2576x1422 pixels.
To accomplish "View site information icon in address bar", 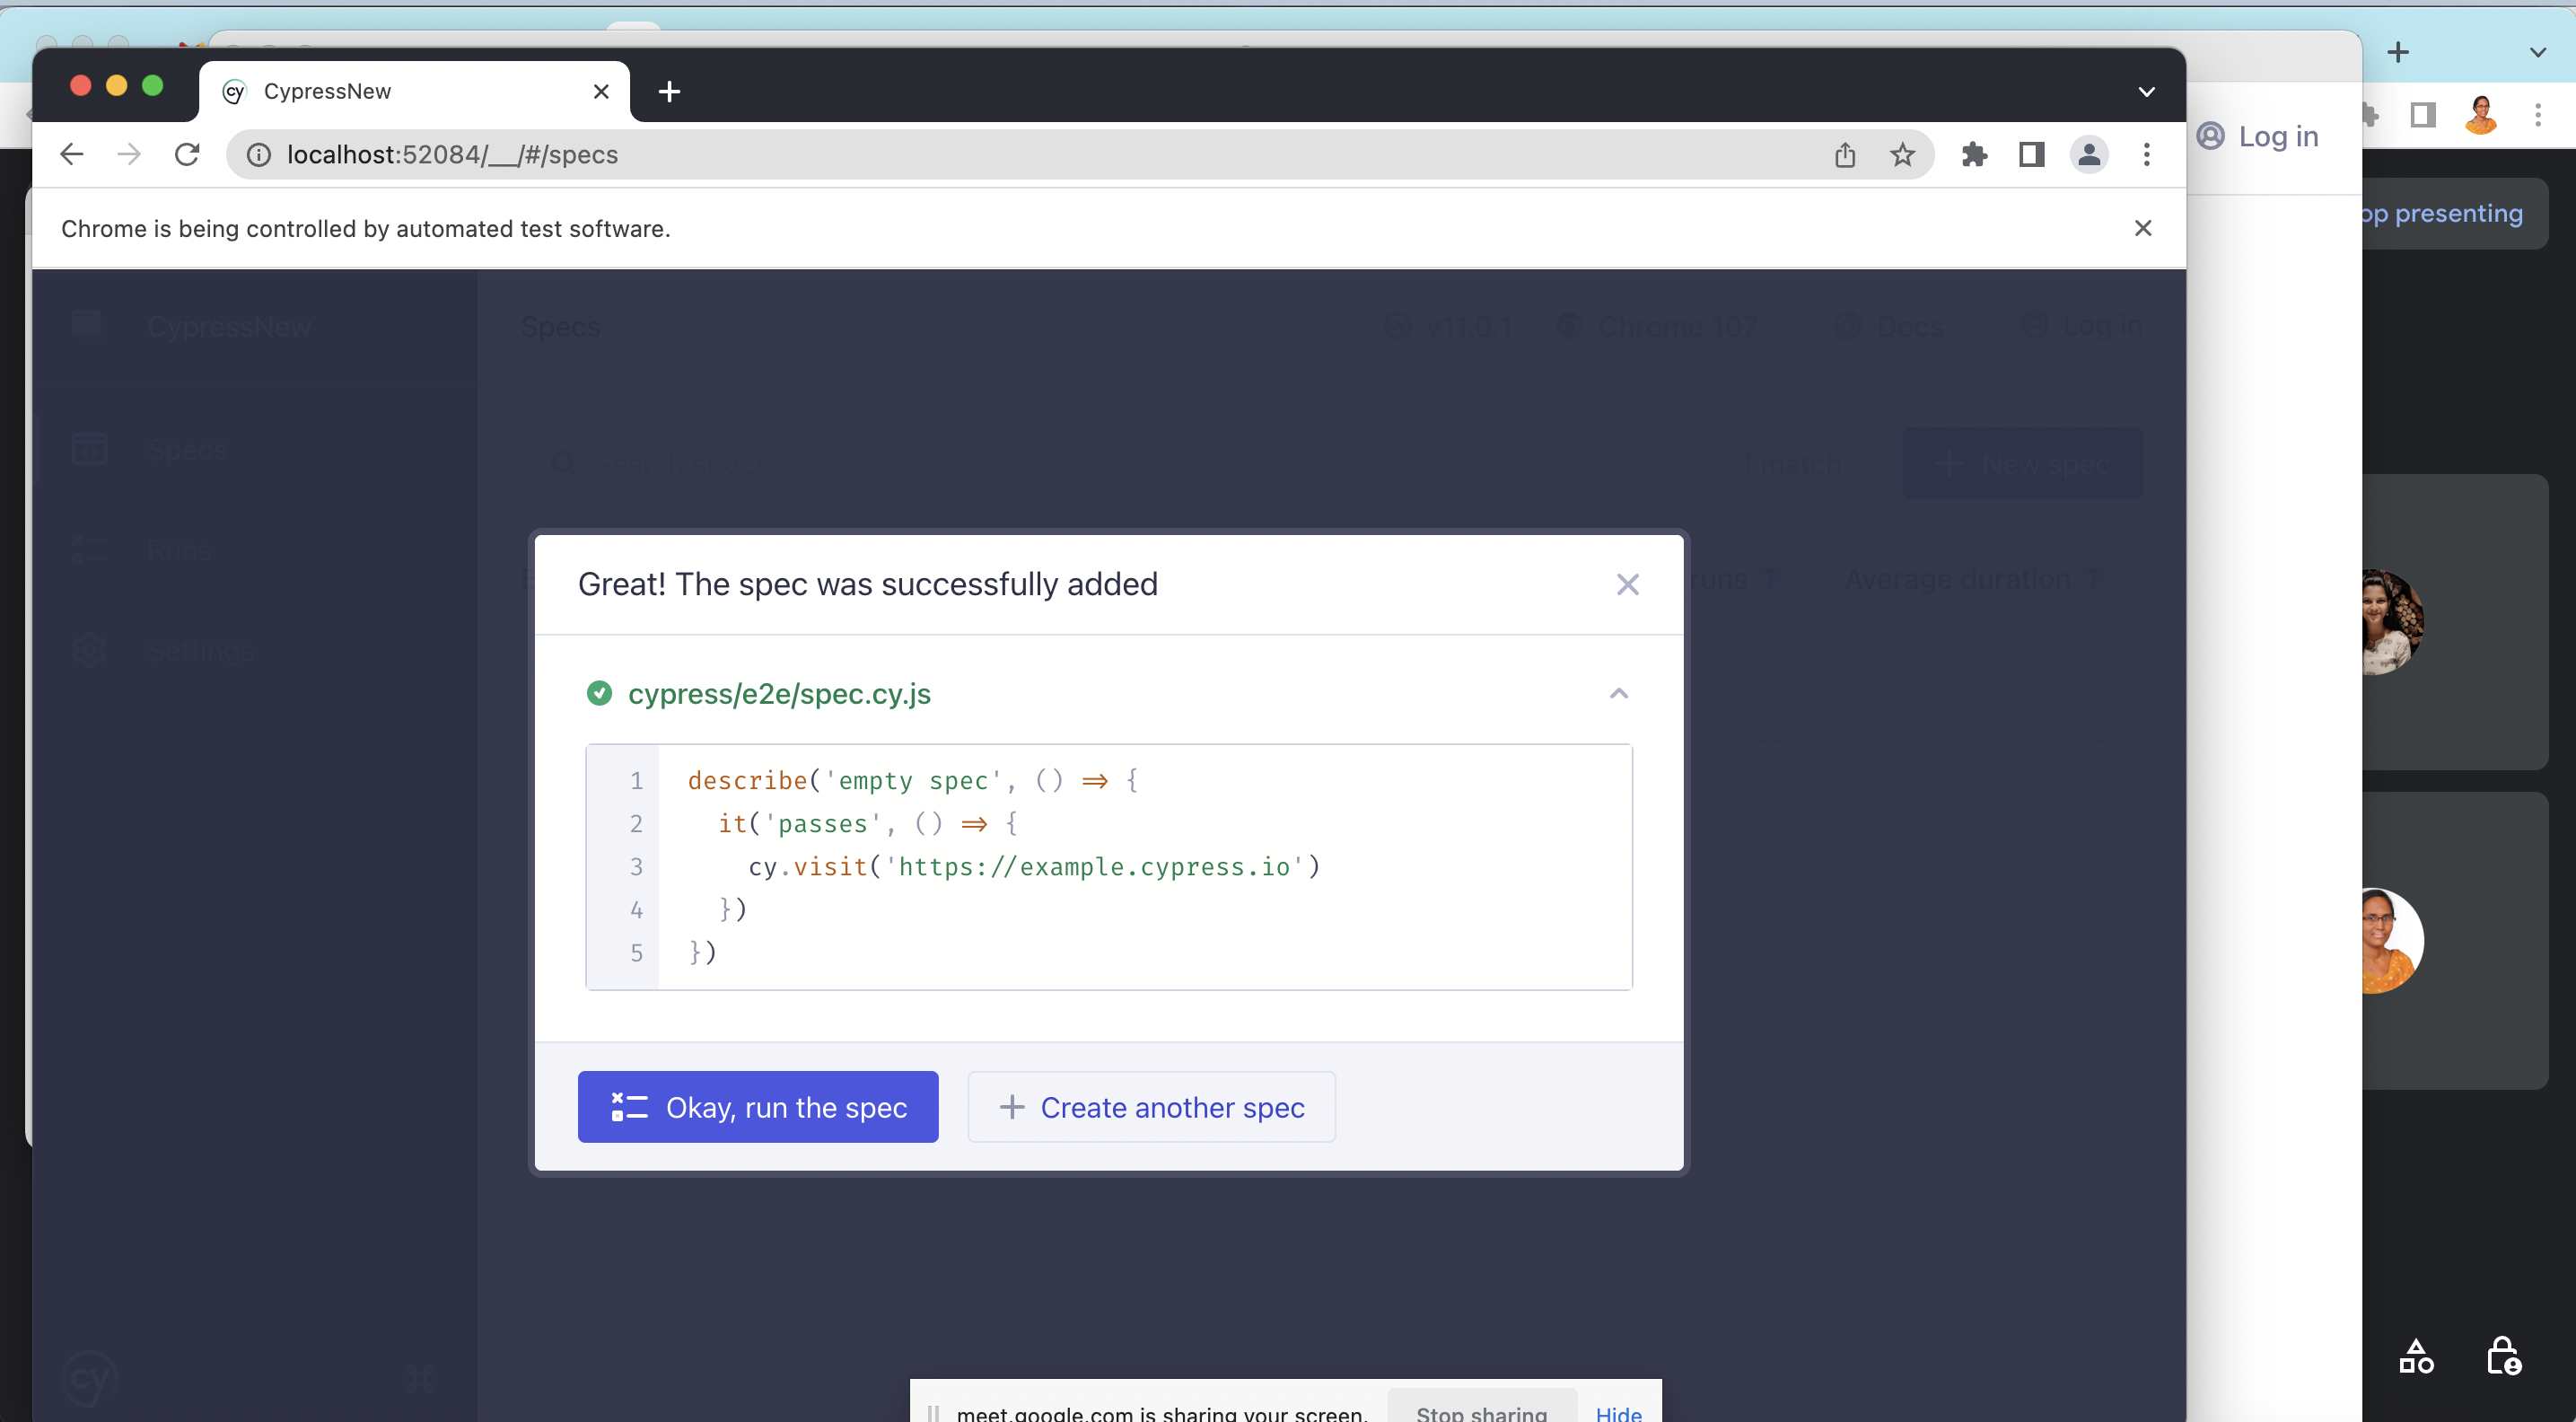I will [259, 155].
